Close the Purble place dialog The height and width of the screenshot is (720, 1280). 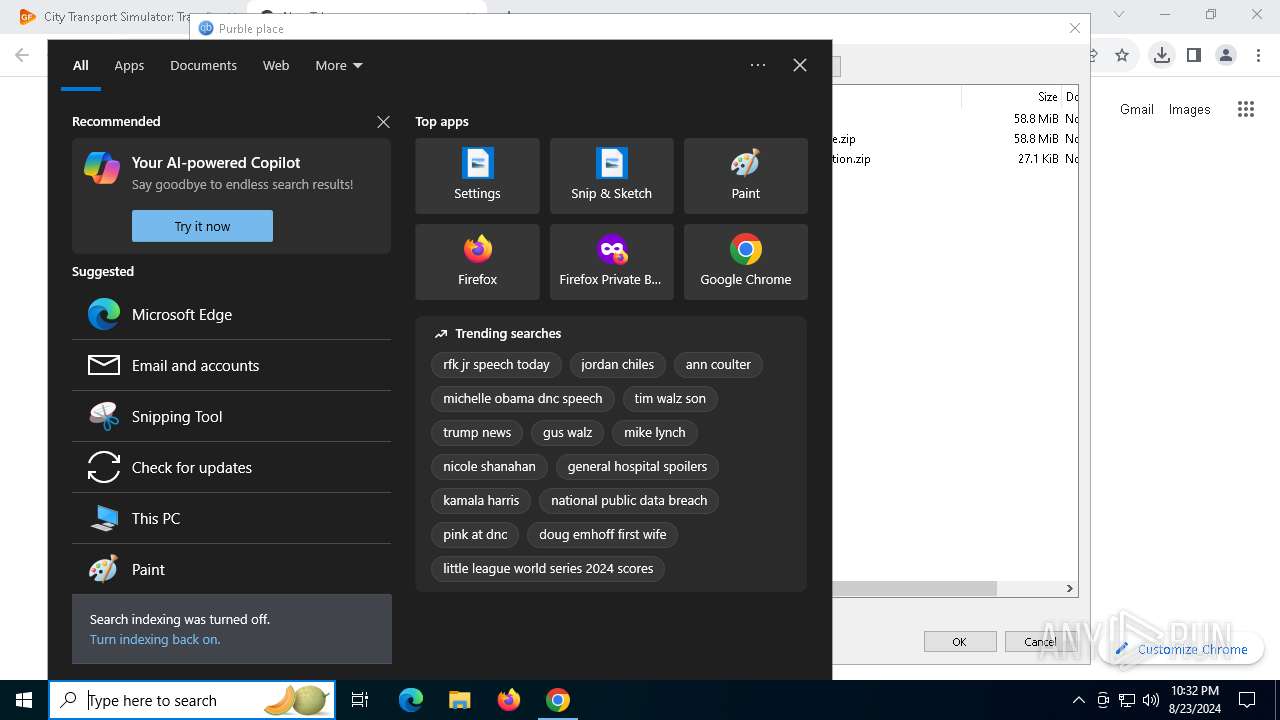pos(1075,28)
